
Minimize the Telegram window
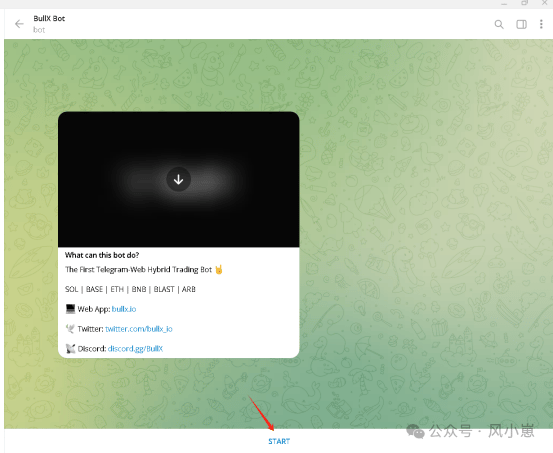click(x=504, y=4)
